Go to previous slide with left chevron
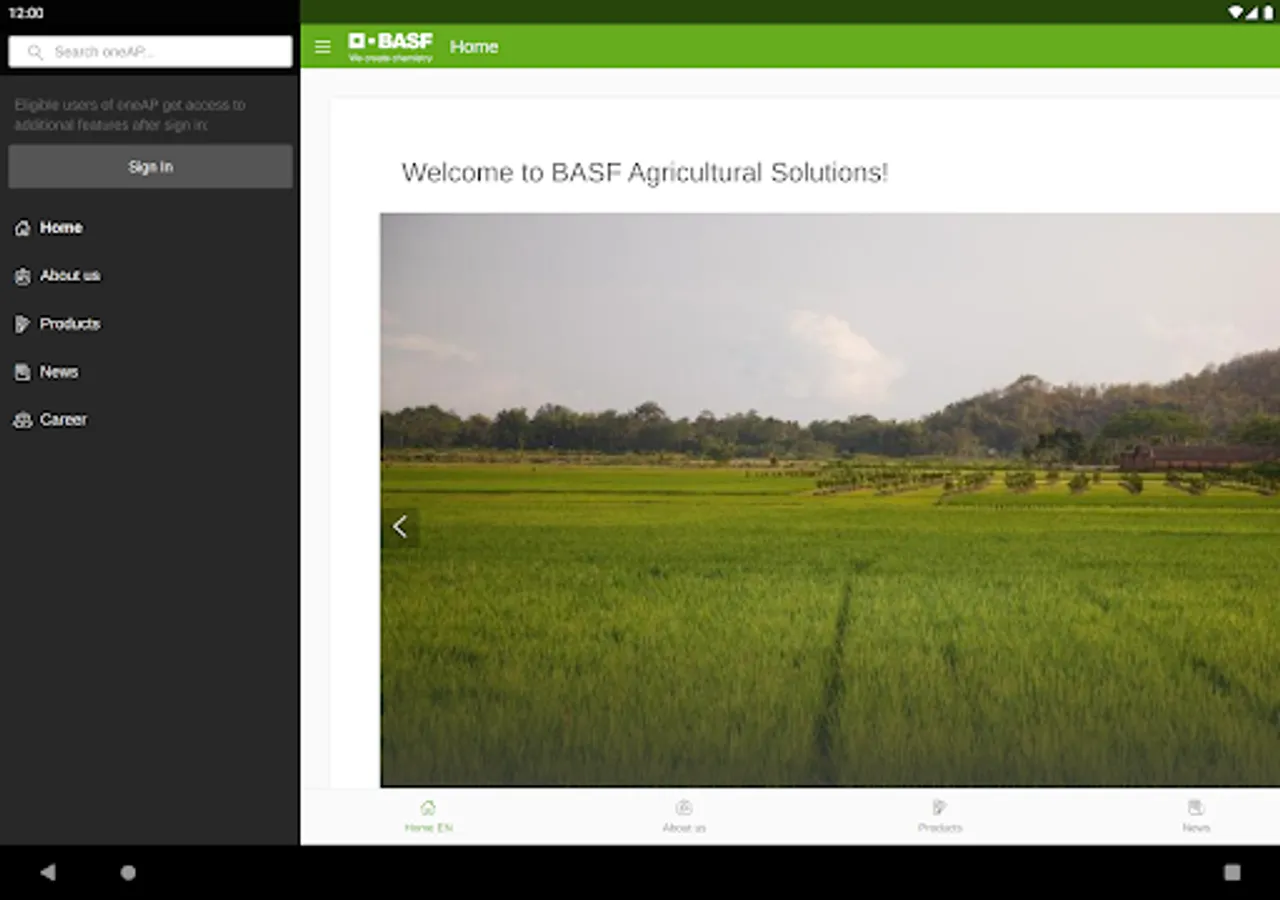Viewport: 1280px width, 900px height. [400, 526]
